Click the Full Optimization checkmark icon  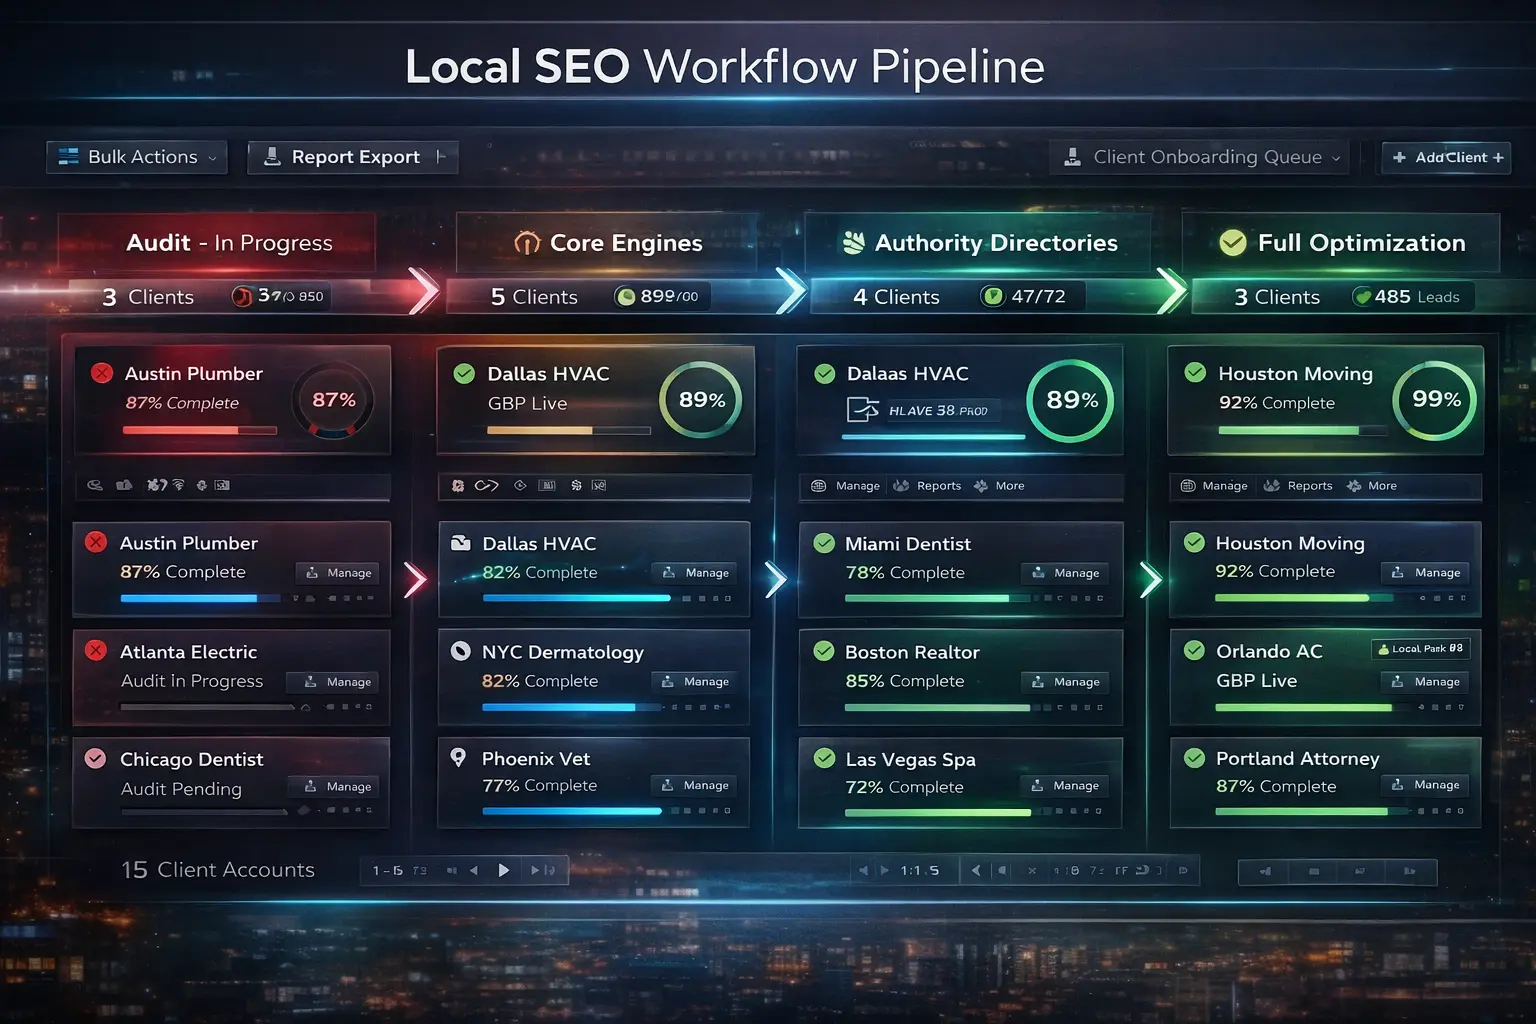click(x=1233, y=242)
